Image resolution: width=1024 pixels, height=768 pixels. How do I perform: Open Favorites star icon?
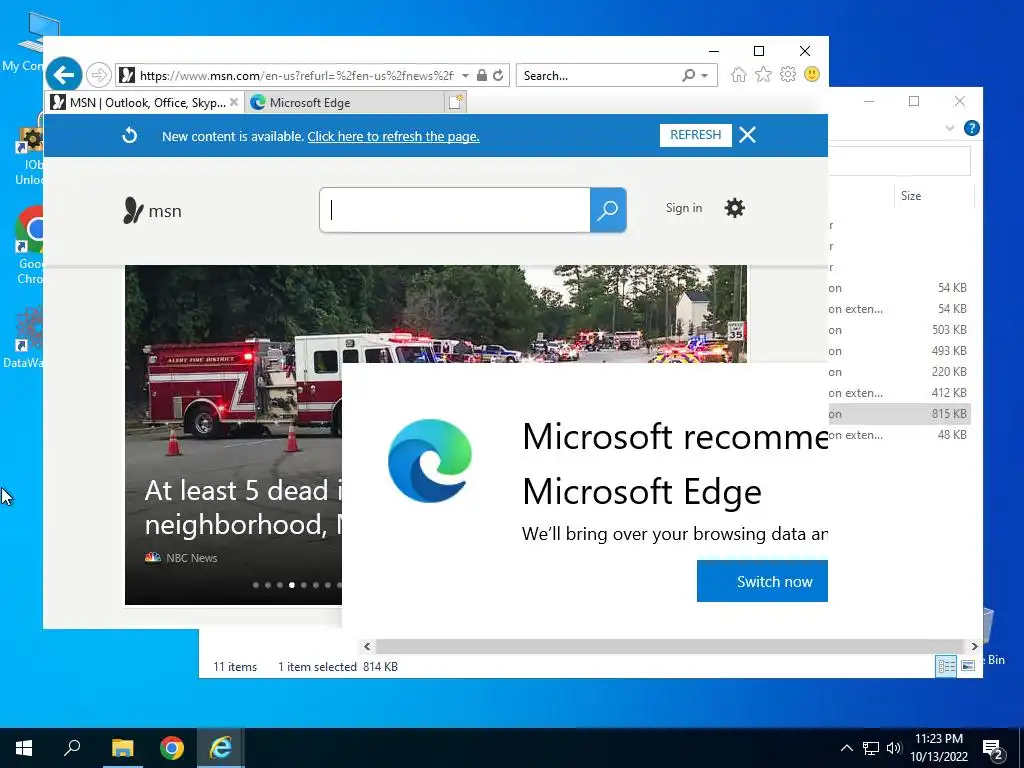763,74
